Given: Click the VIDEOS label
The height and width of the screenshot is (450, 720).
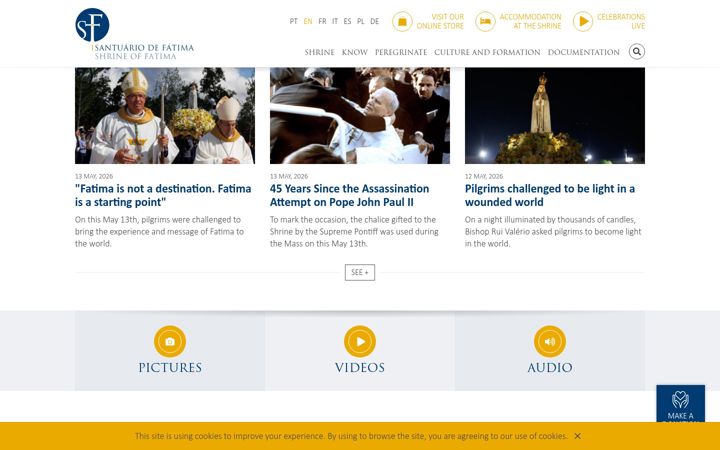Looking at the screenshot, I should tap(360, 367).
